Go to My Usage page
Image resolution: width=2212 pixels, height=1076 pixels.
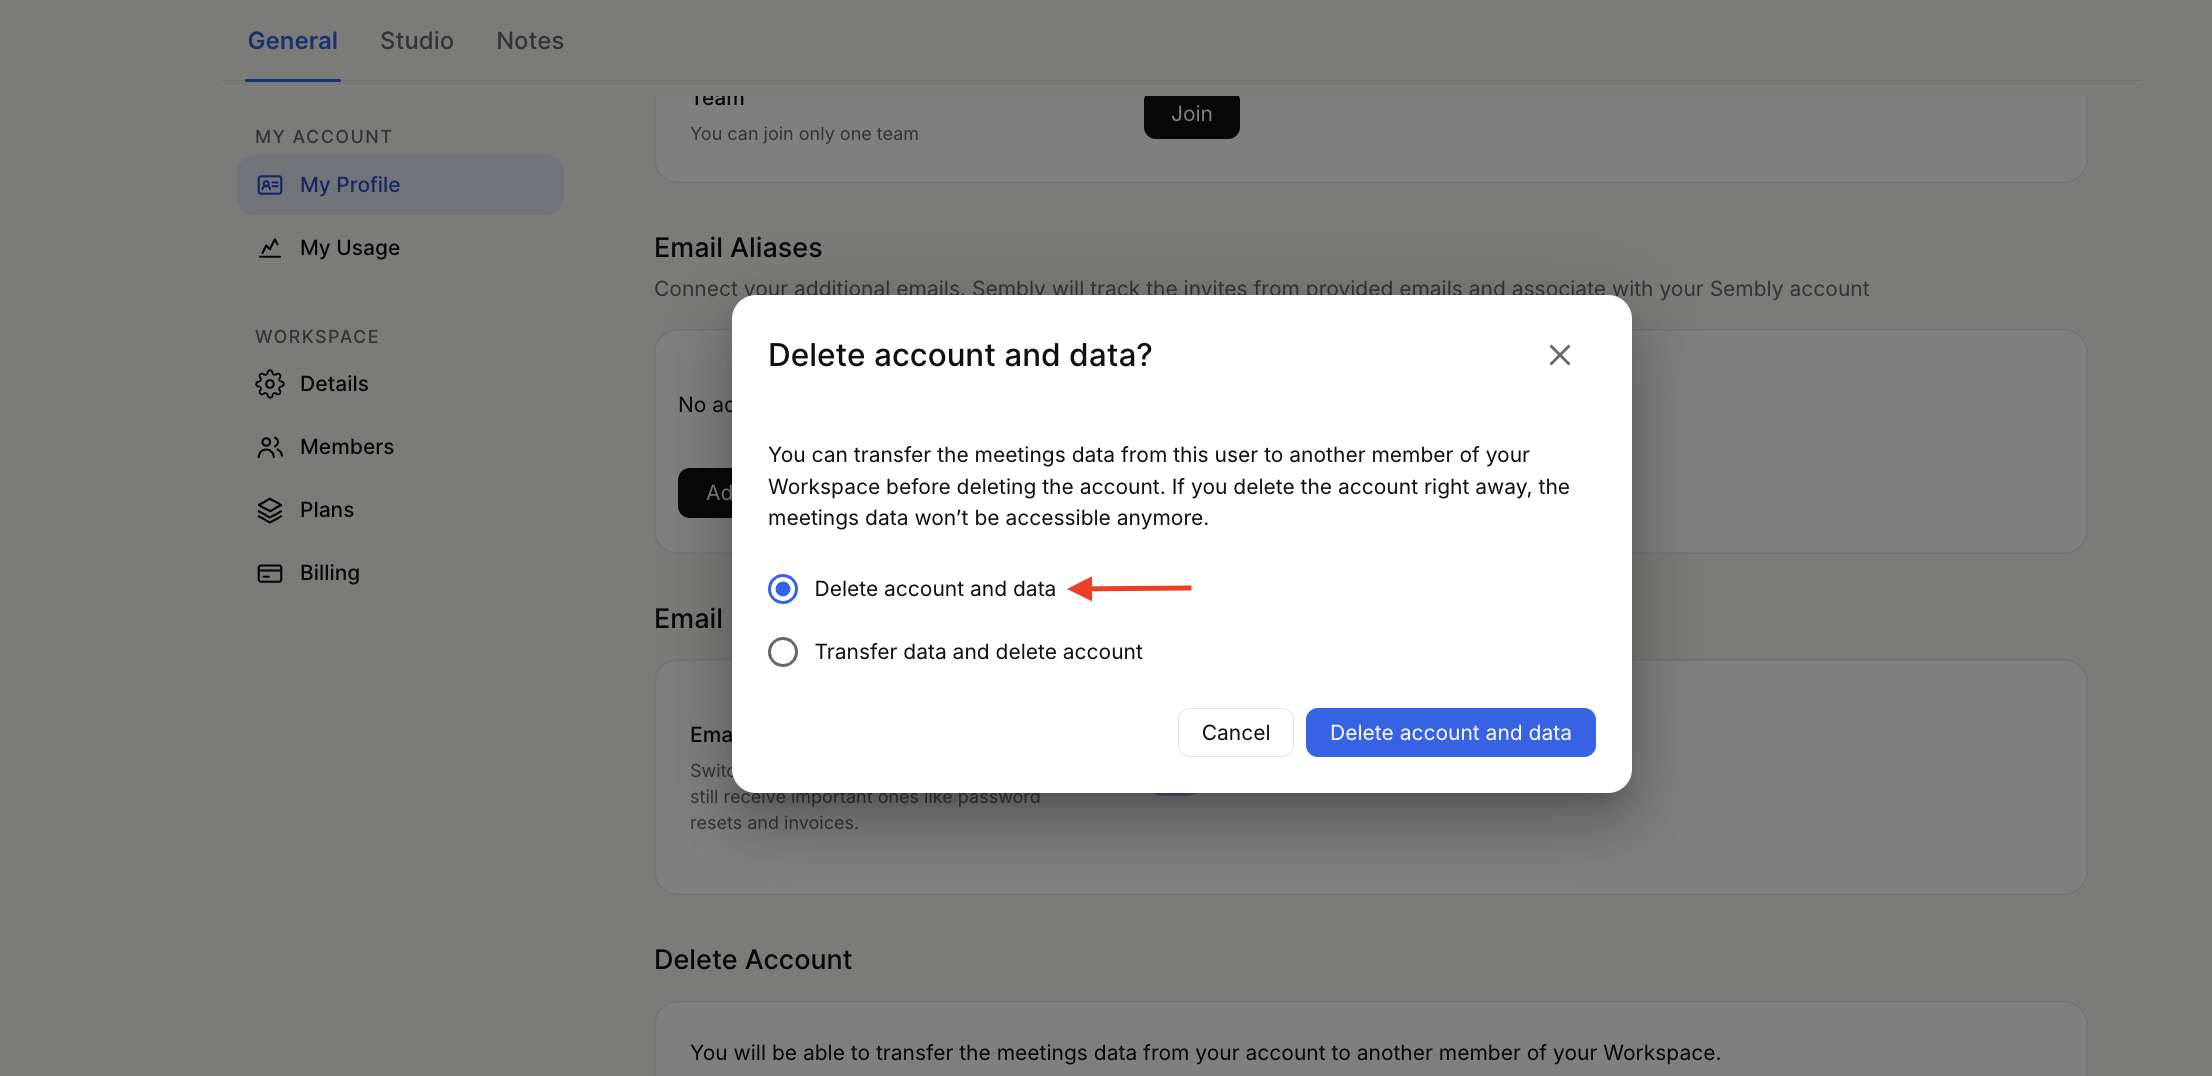[350, 248]
